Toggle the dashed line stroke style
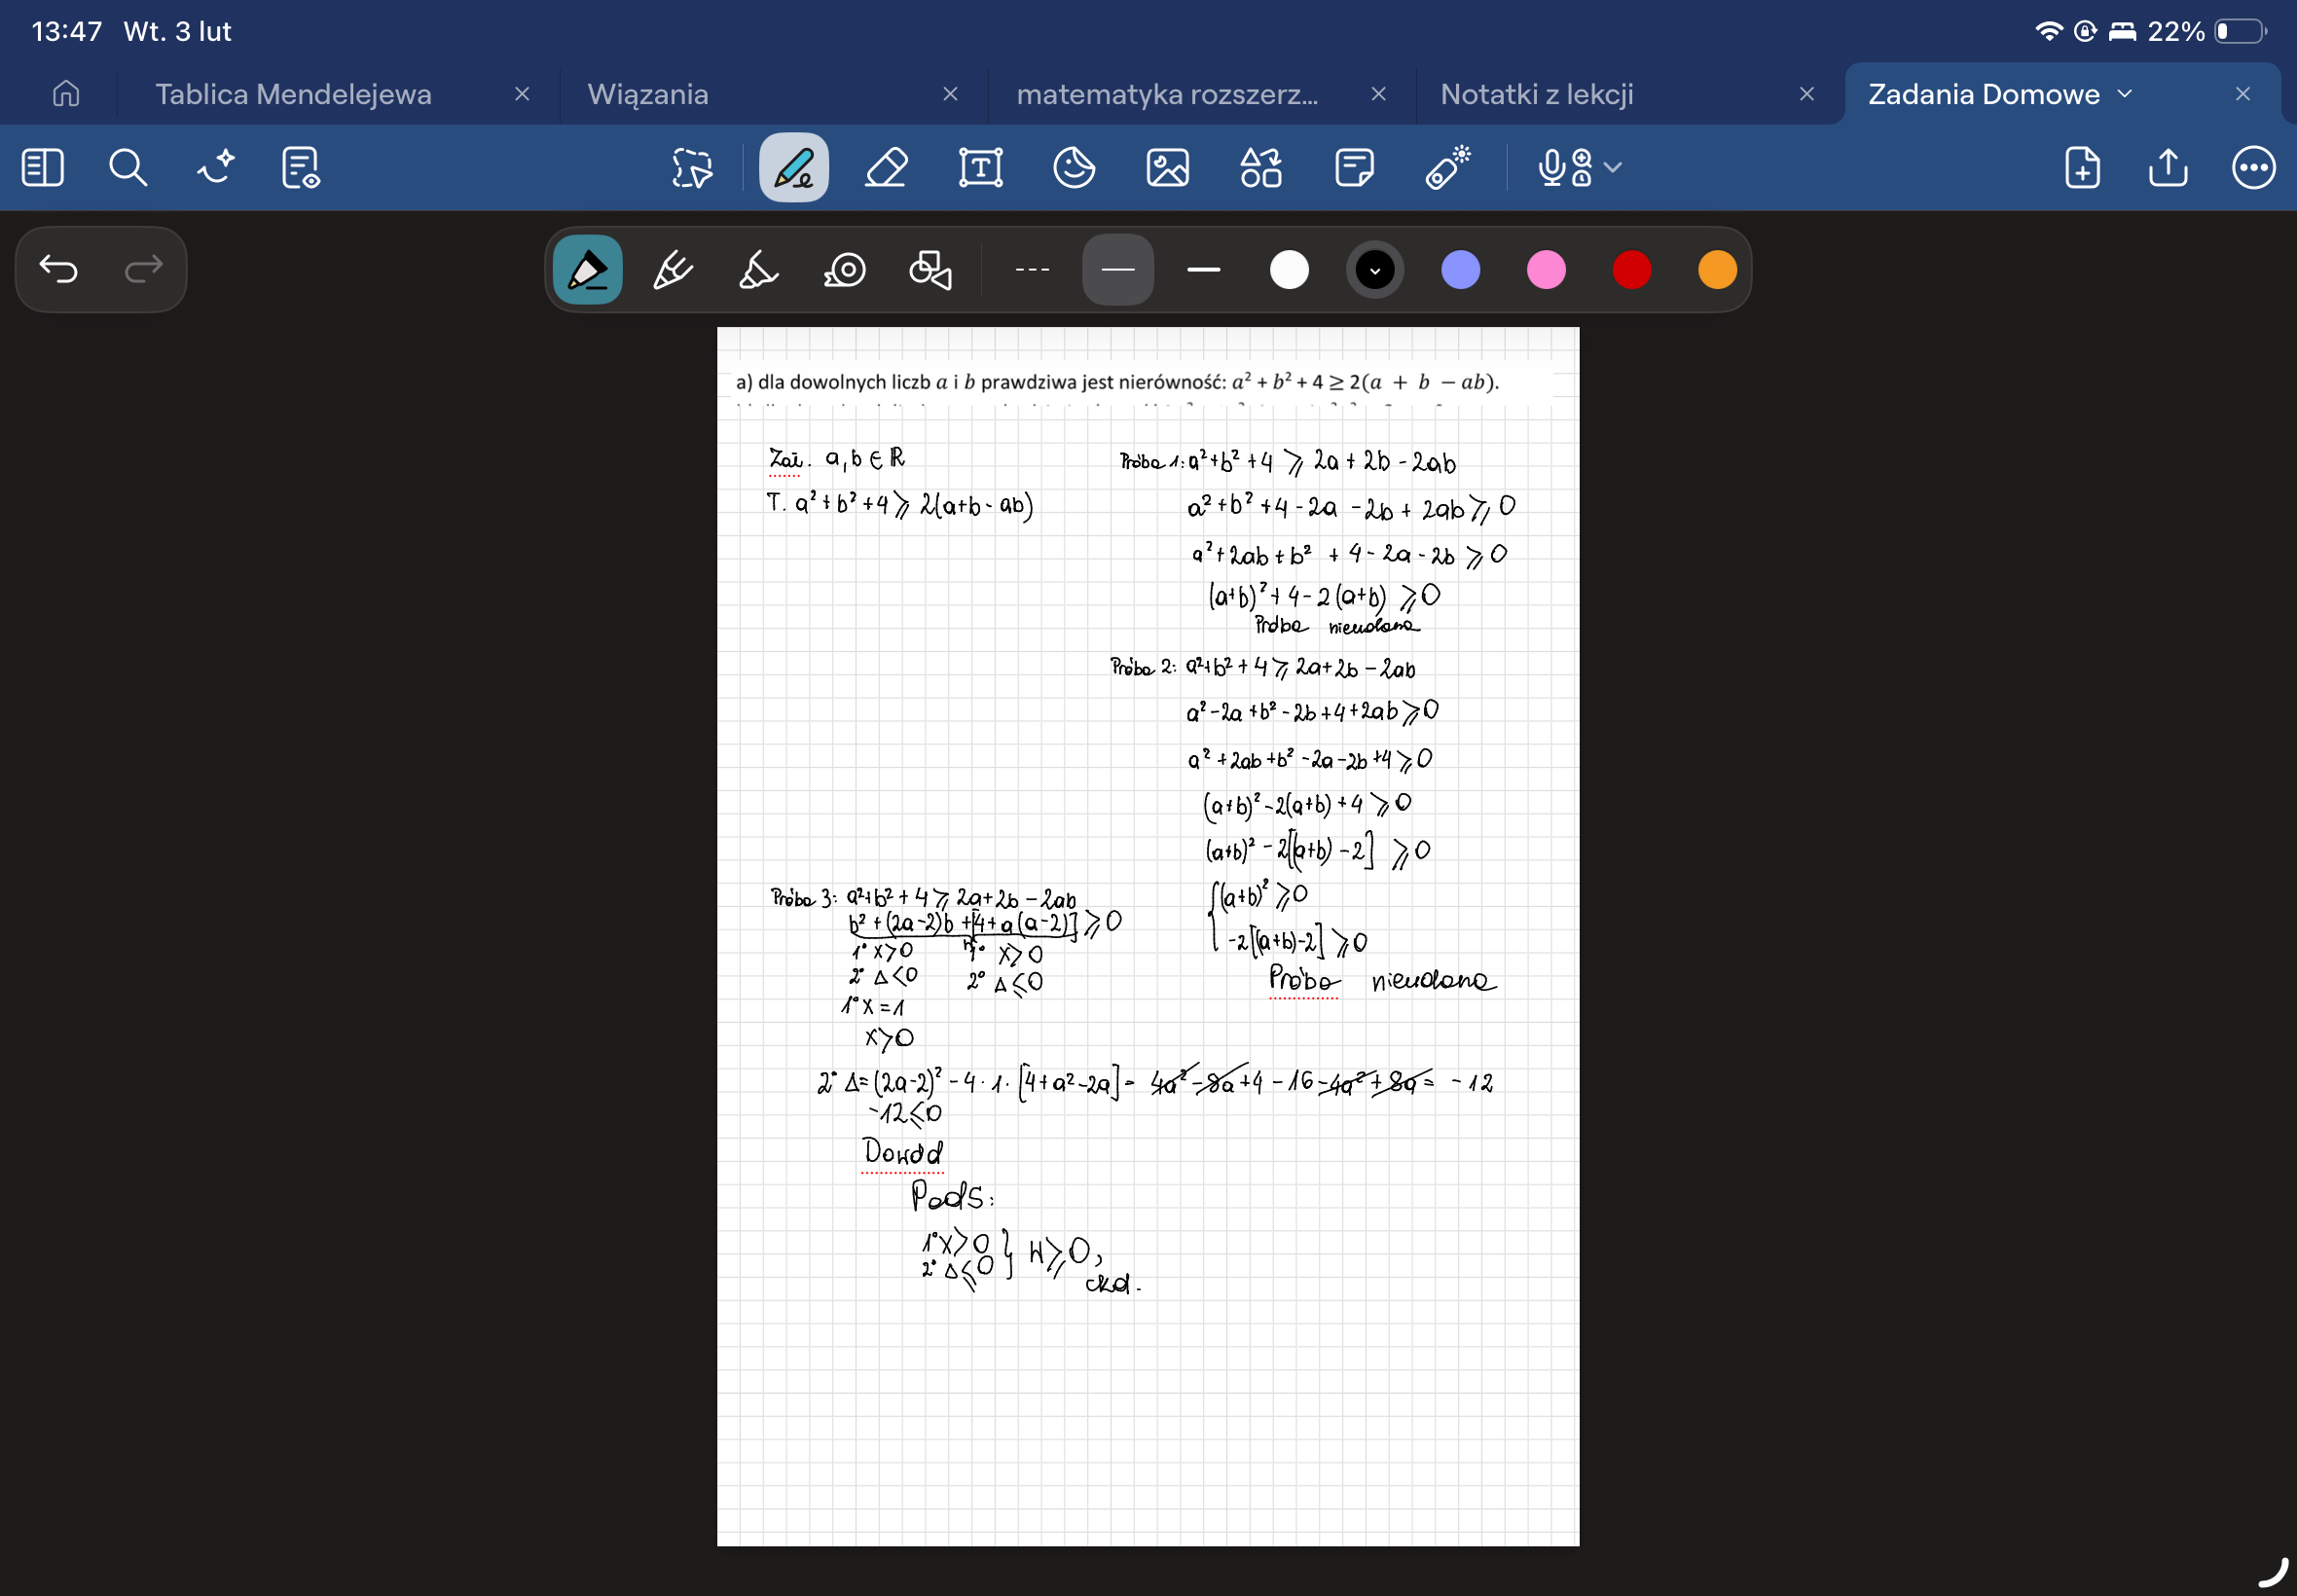The height and width of the screenshot is (1596, 2297). pos(1032,270)
